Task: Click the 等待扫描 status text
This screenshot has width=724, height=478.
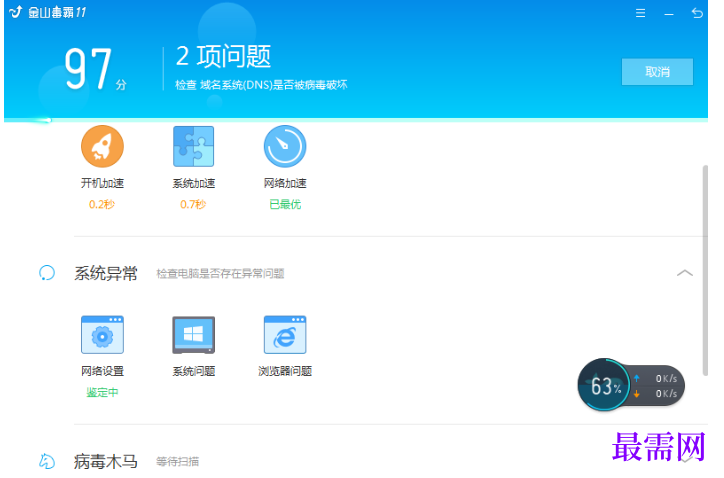Action: [177, 461]
